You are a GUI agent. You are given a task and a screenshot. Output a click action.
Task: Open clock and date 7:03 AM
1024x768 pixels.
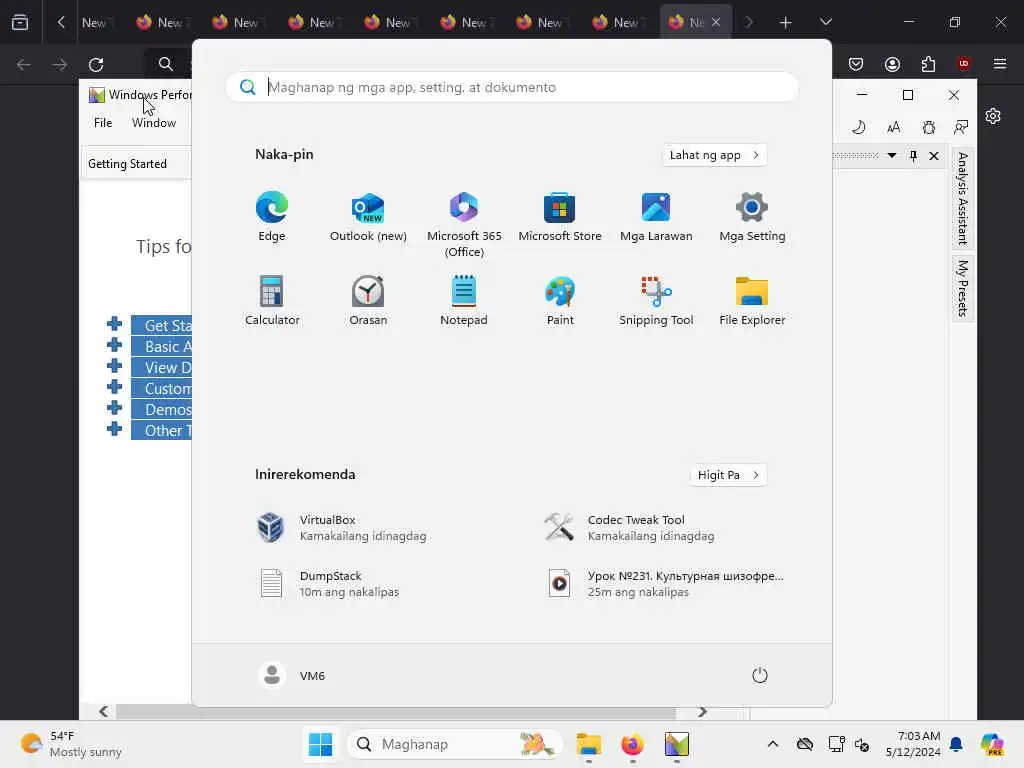click(913, 744)
